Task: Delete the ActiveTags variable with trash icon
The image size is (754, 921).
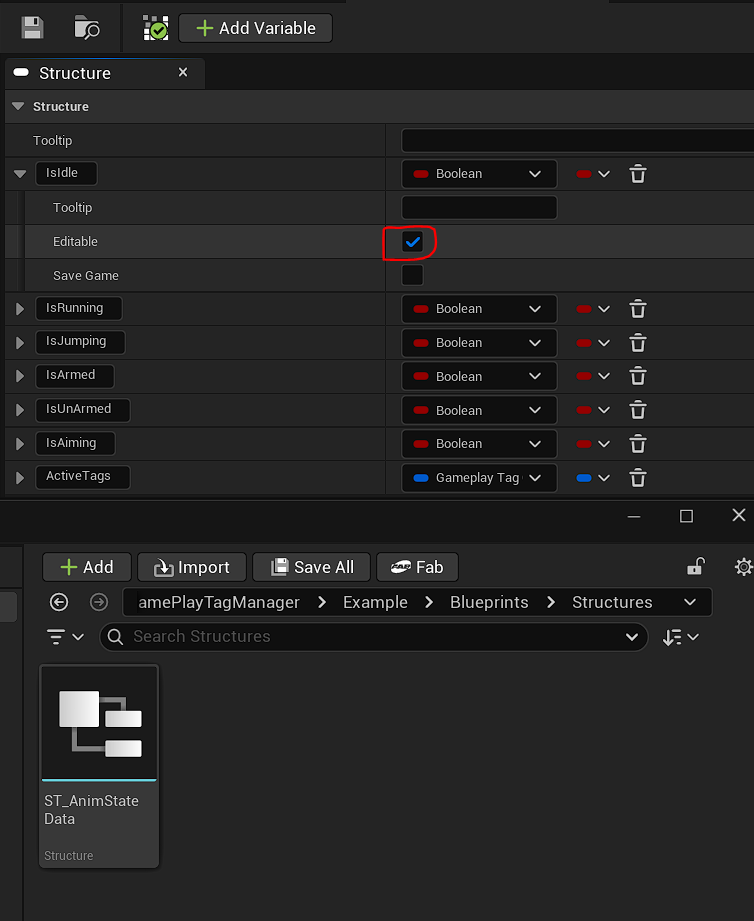Action: tap(638, 478)
